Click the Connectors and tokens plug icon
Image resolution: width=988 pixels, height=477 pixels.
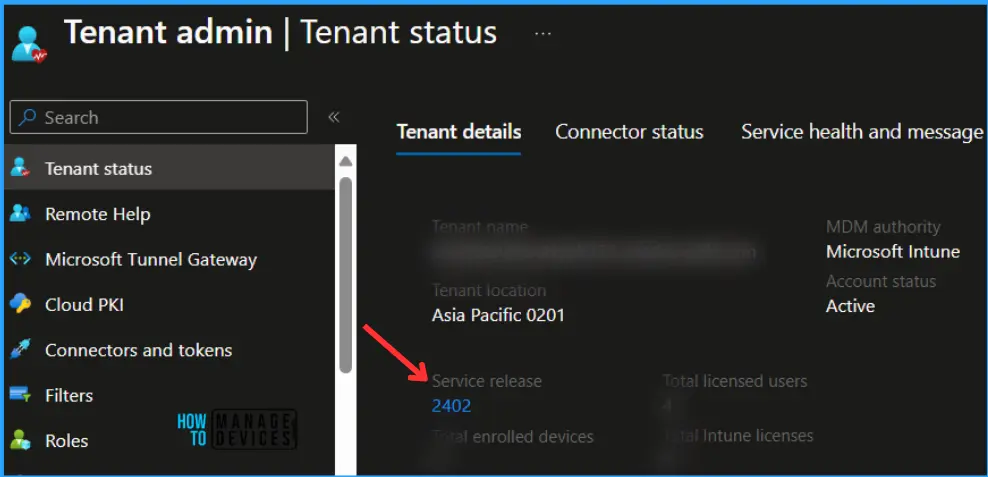tap(20, 350)
